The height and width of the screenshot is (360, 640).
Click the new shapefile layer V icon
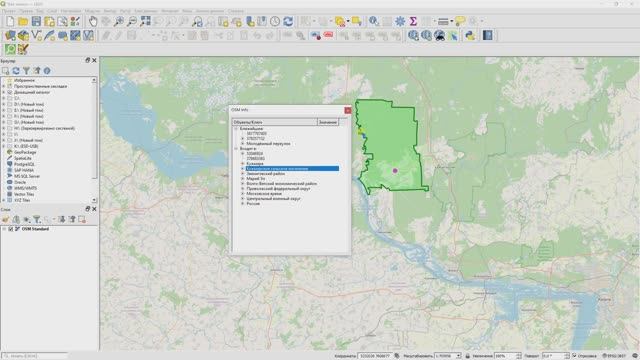point(36,36)
